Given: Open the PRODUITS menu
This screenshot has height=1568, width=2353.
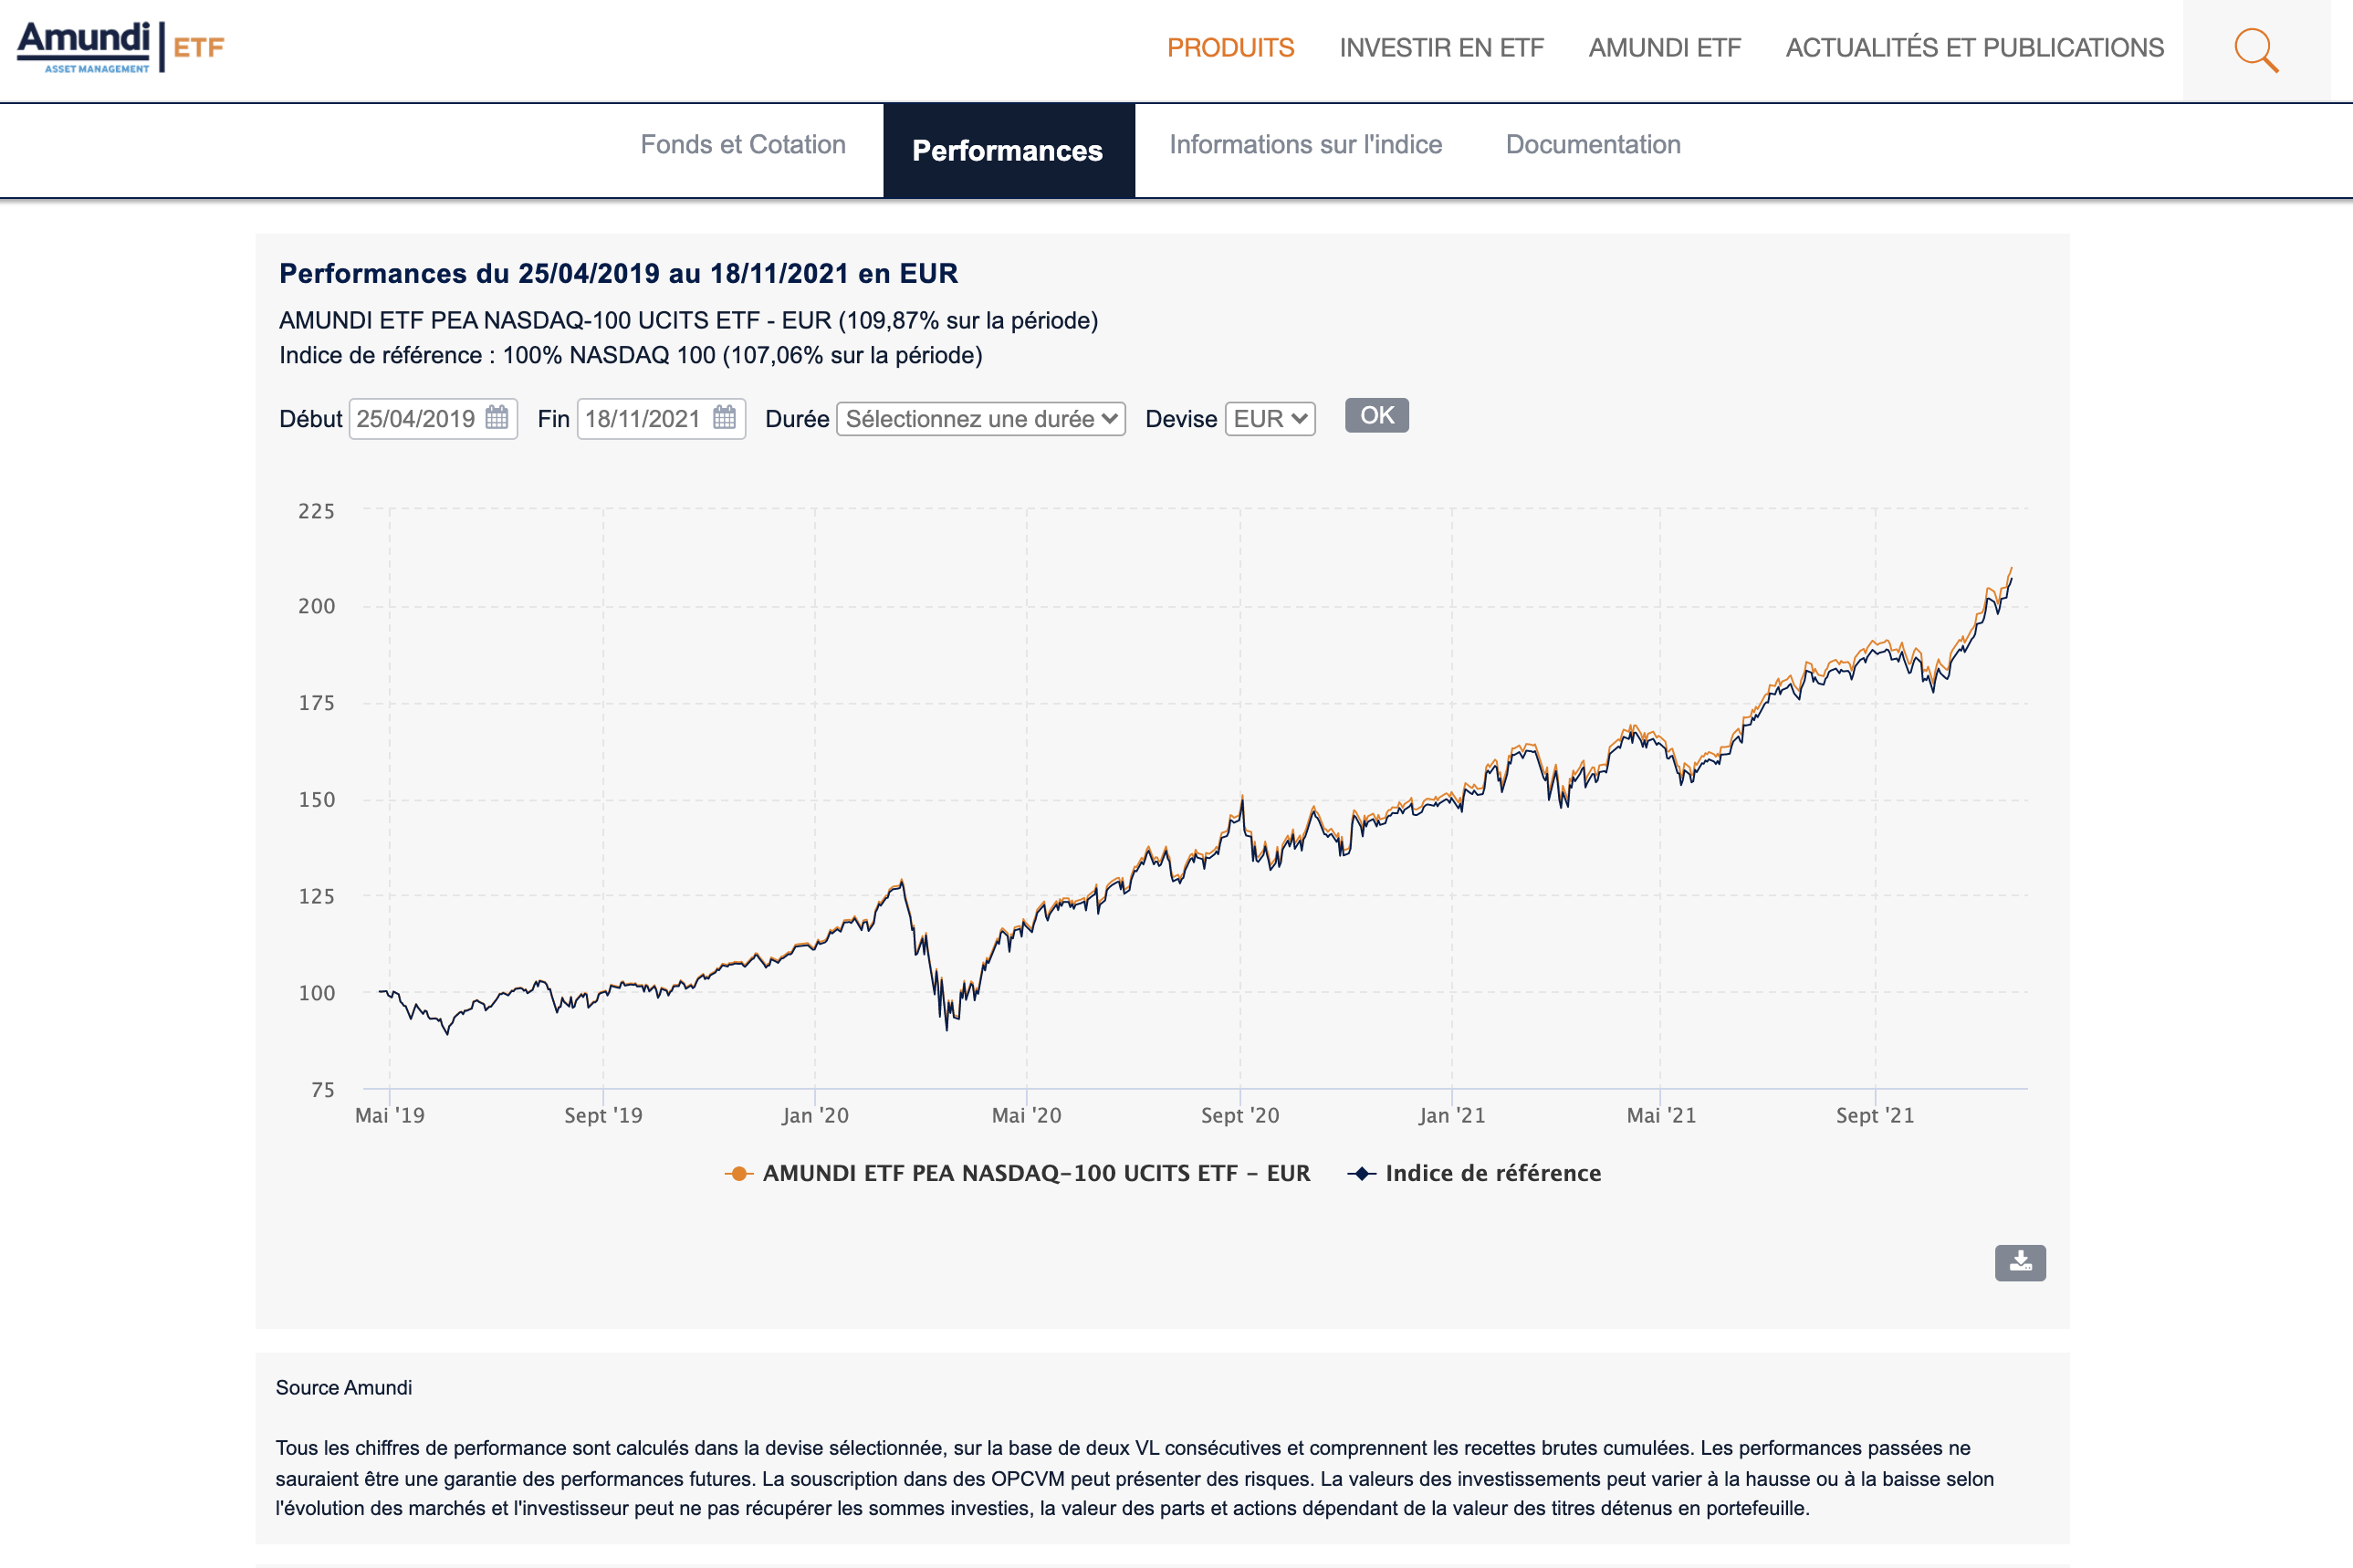Looking at the screenshot, I should (x=1230, y=48).
